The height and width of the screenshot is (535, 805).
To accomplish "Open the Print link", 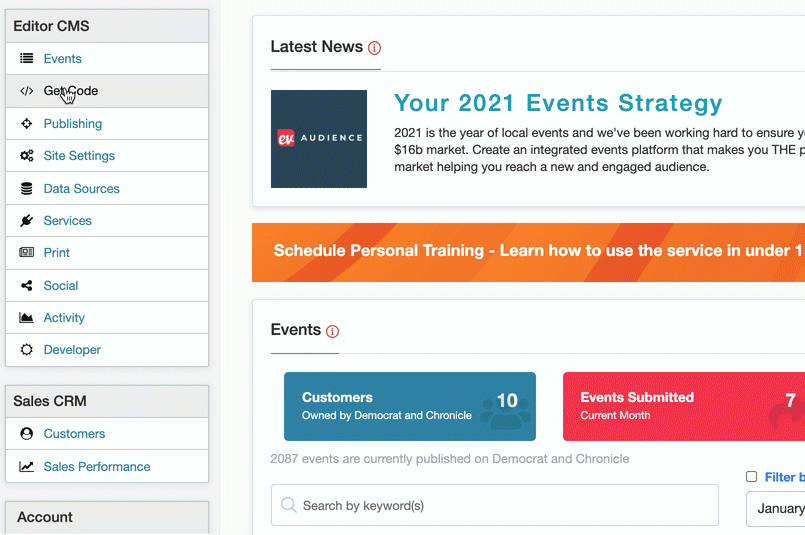I will [x=107, y=253].
